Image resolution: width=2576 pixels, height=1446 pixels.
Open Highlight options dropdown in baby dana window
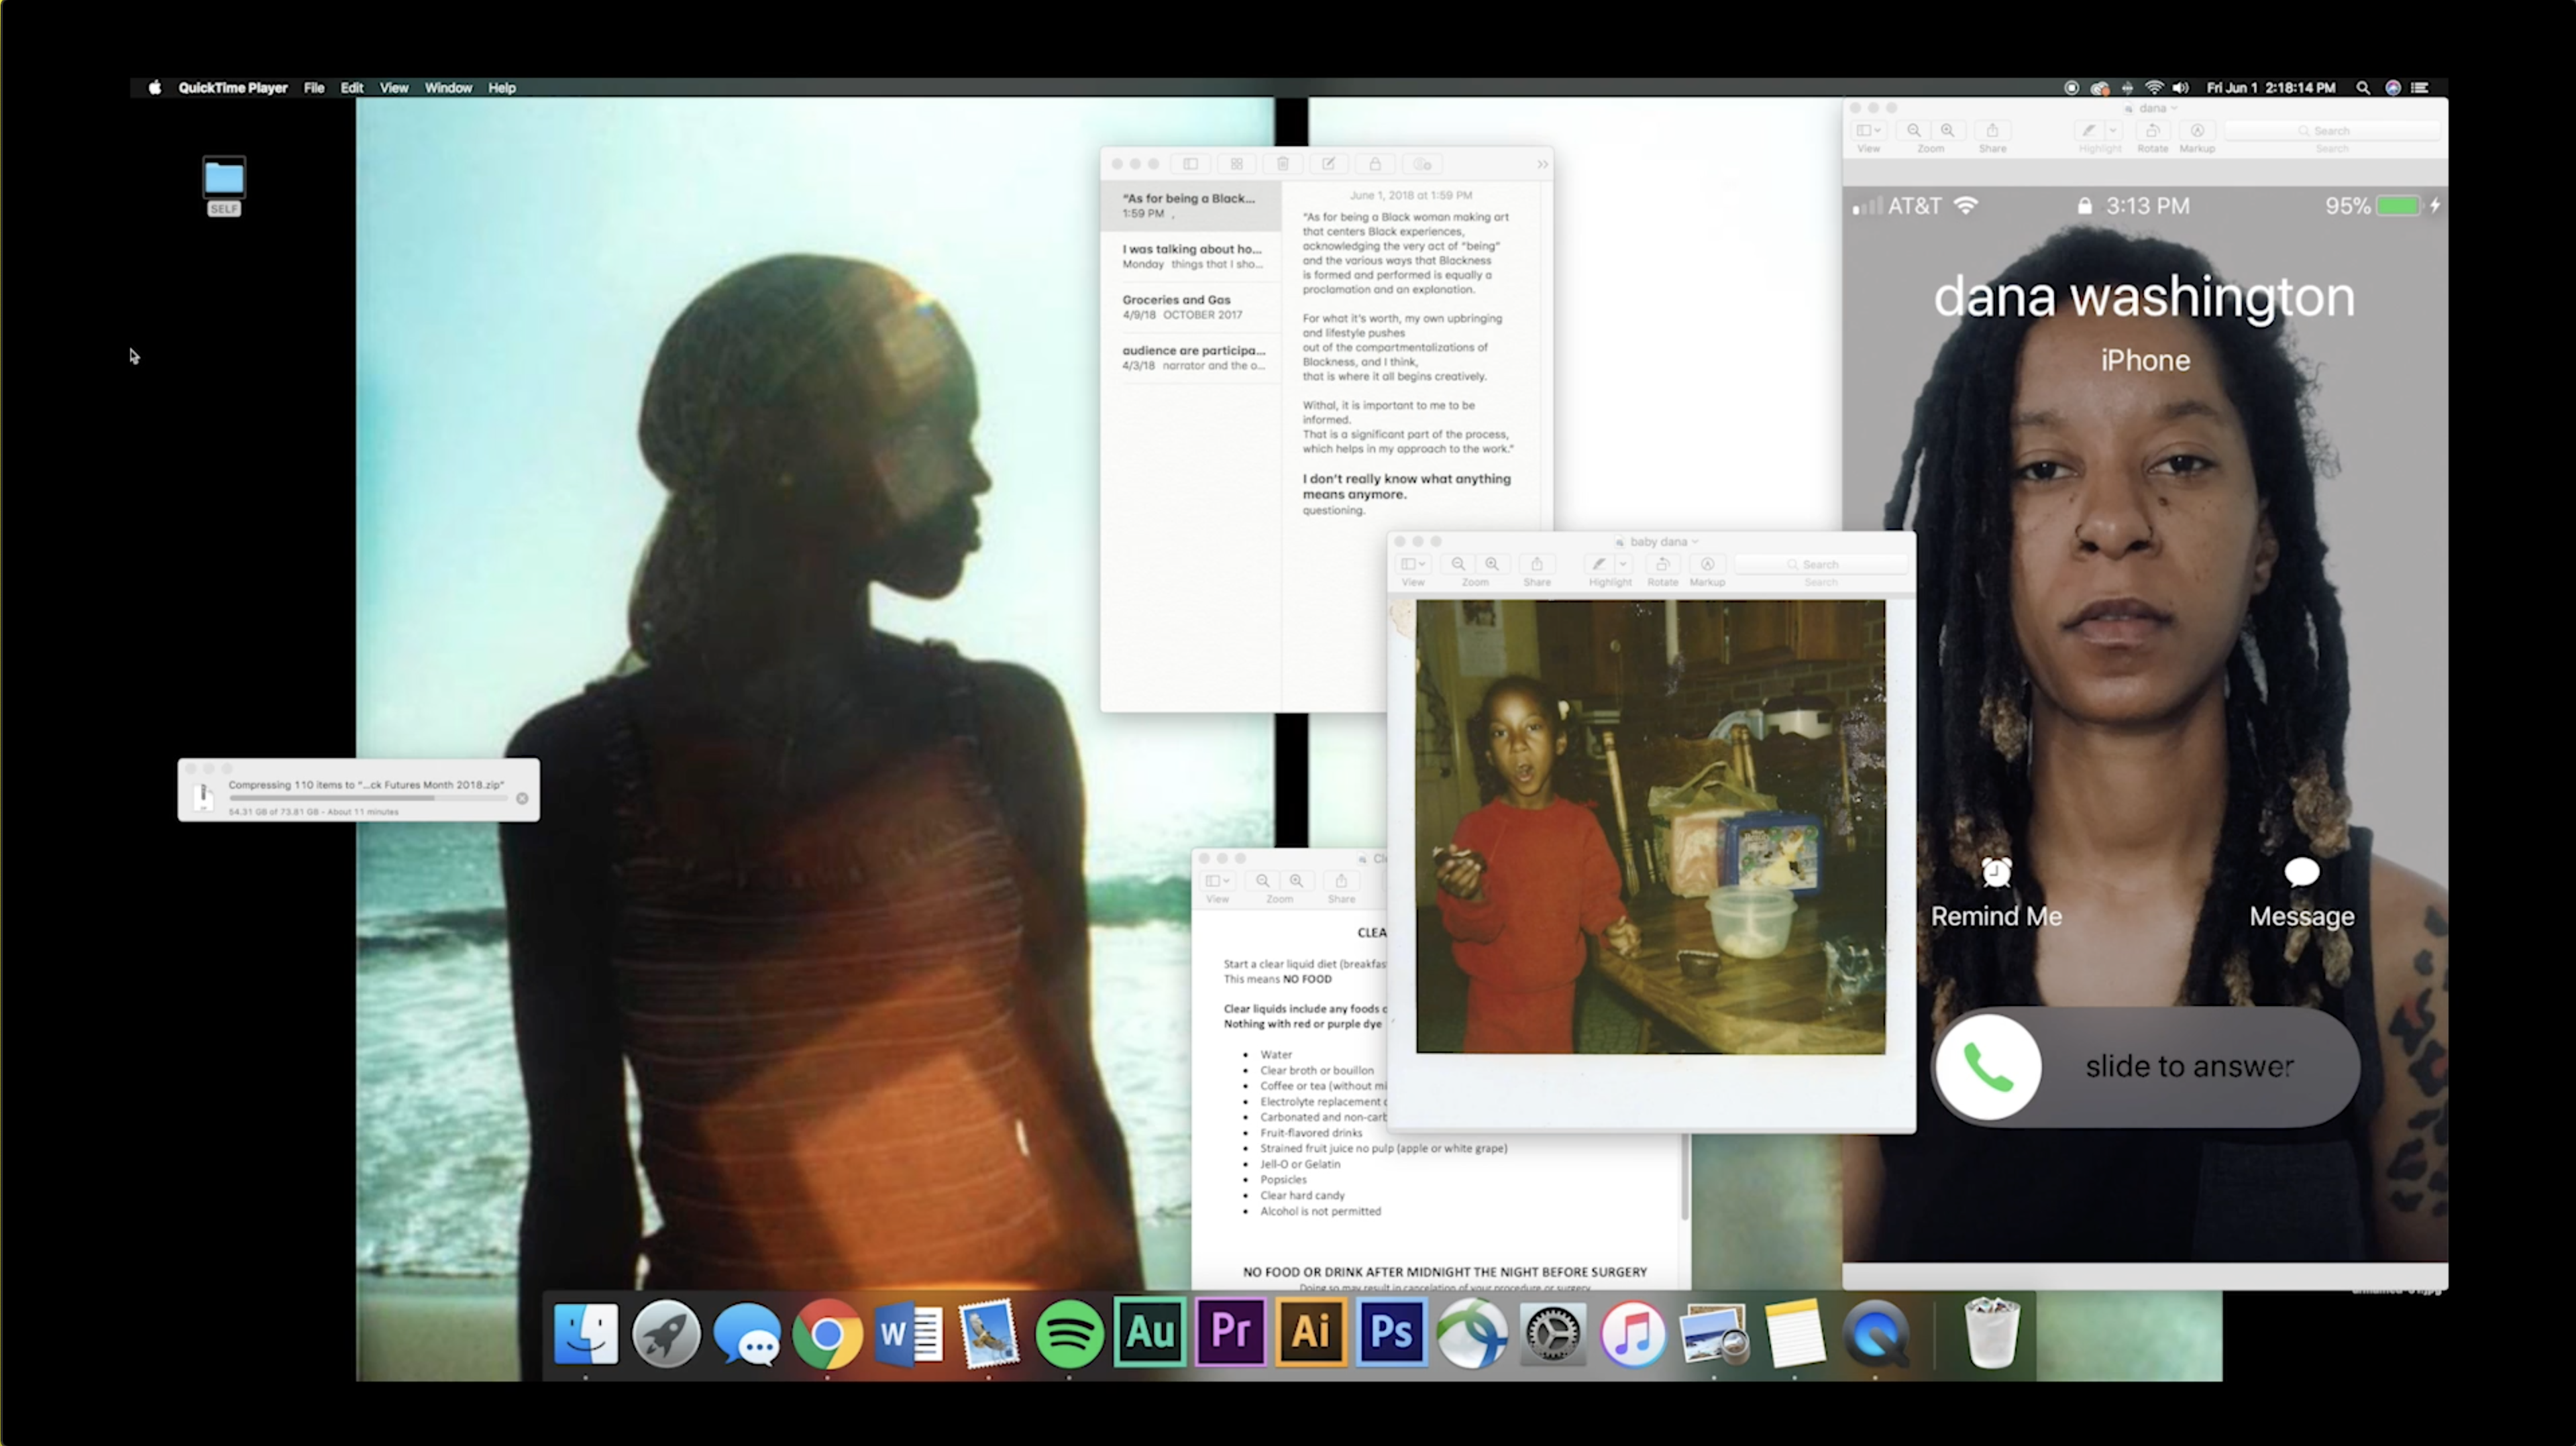pyautogui.click(x=1623, y=564)
